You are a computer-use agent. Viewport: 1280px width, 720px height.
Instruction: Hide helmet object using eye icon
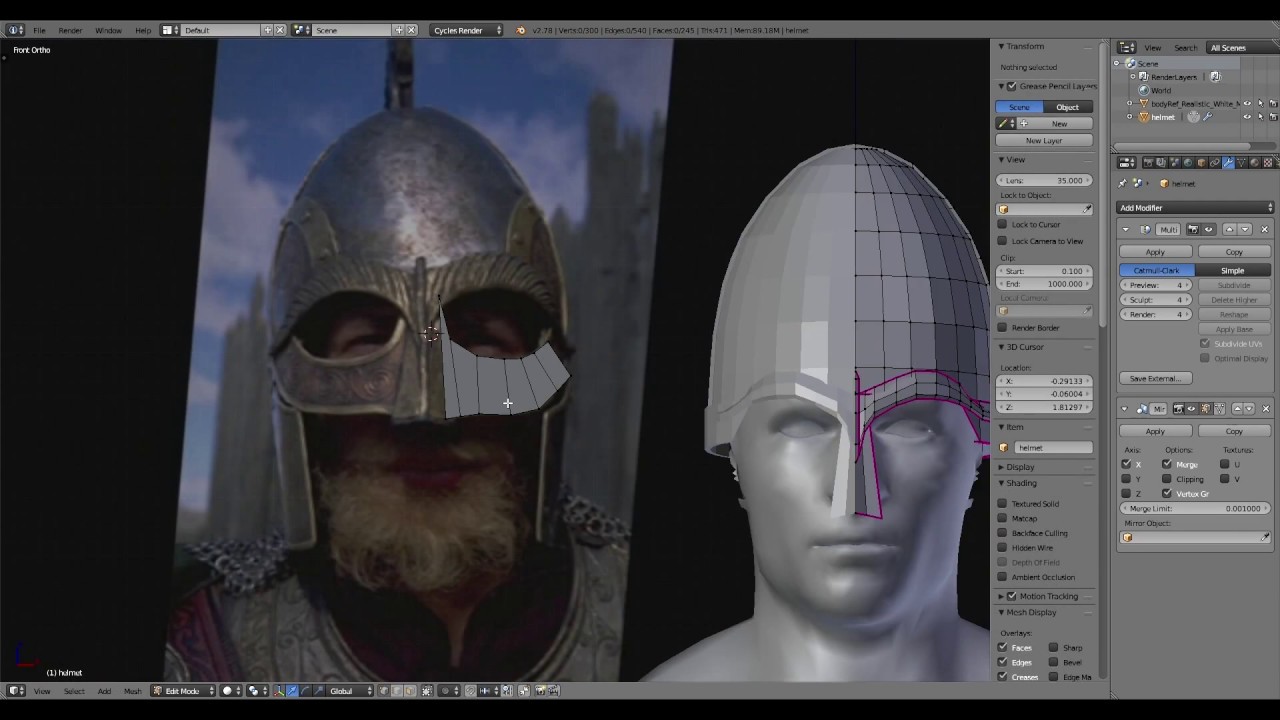tap(1247, 116)
